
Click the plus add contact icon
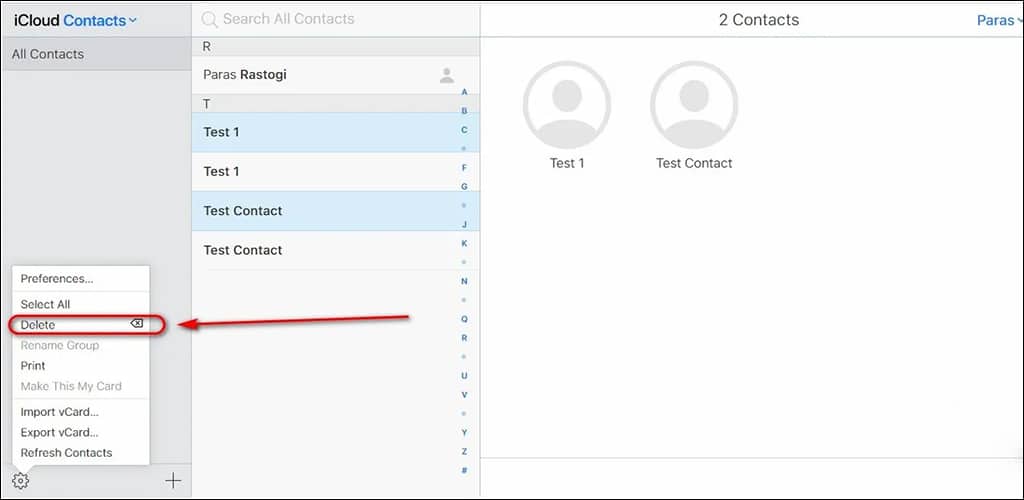click(x=173, y=481)
